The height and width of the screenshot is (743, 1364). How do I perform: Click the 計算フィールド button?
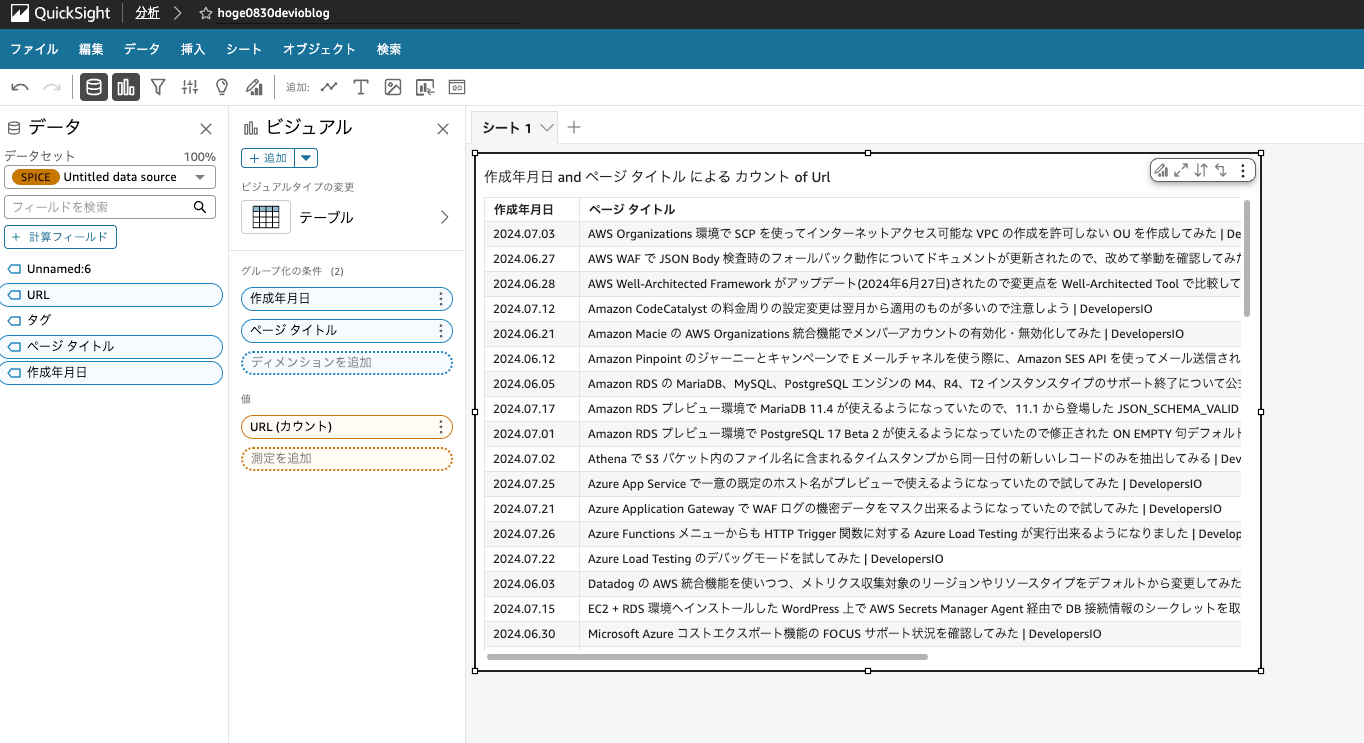click(61, 237)
